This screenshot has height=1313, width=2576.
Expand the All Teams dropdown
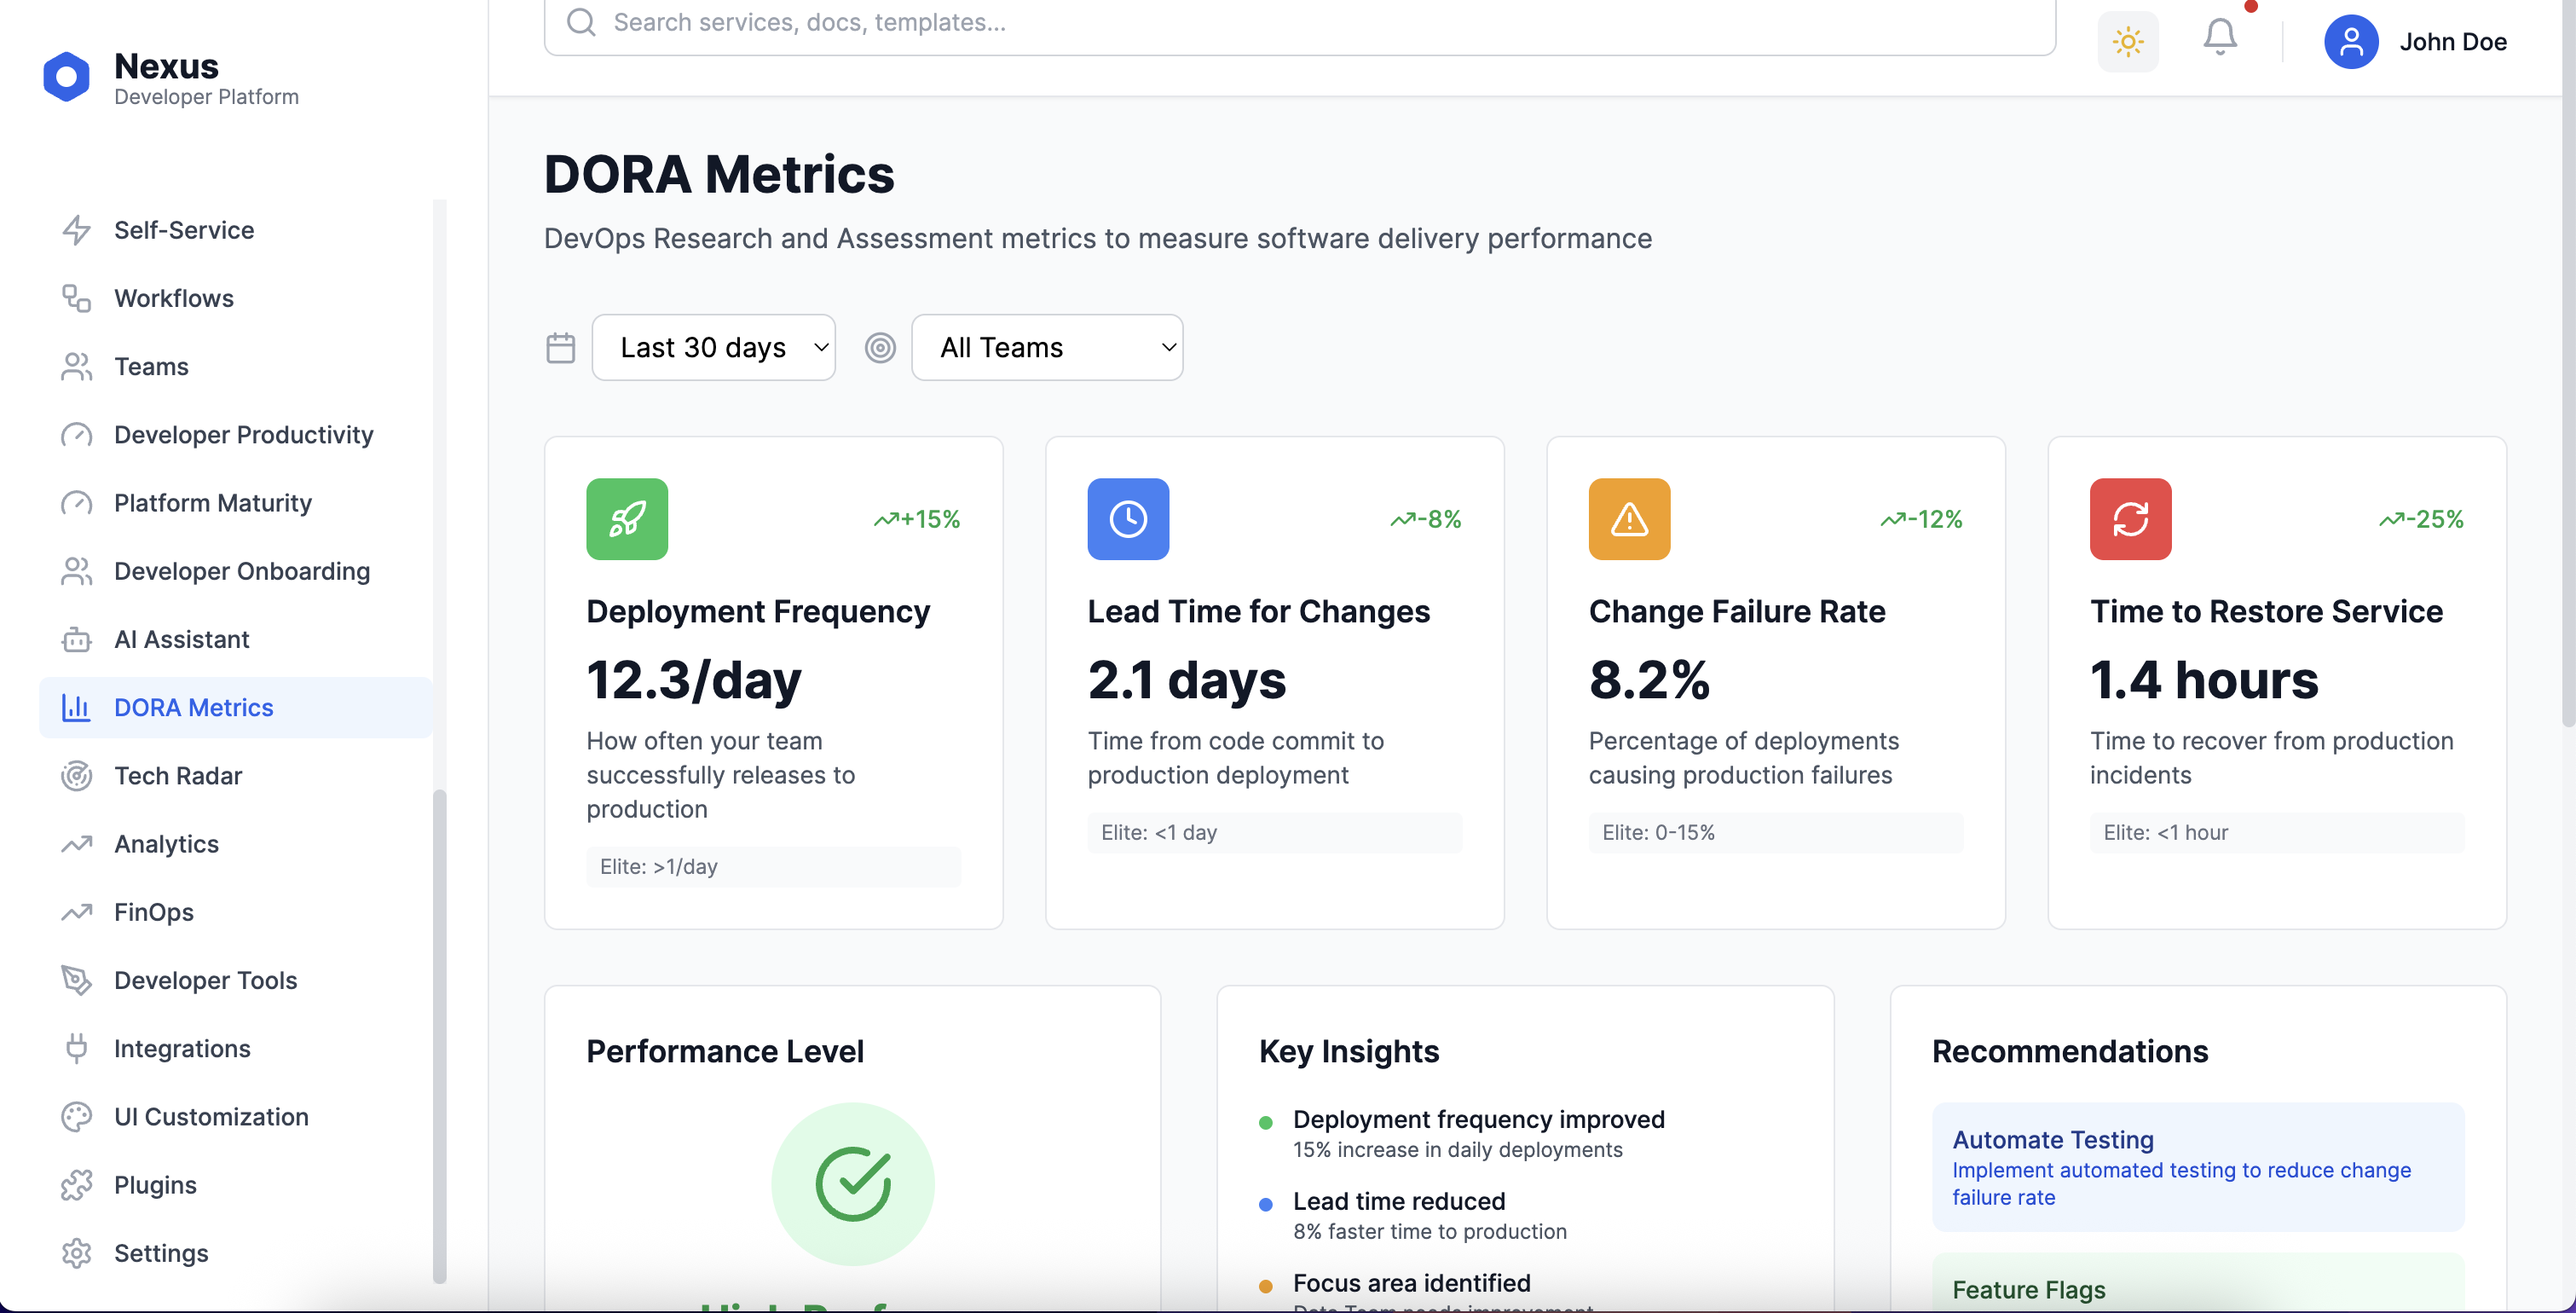(1047, 348)
